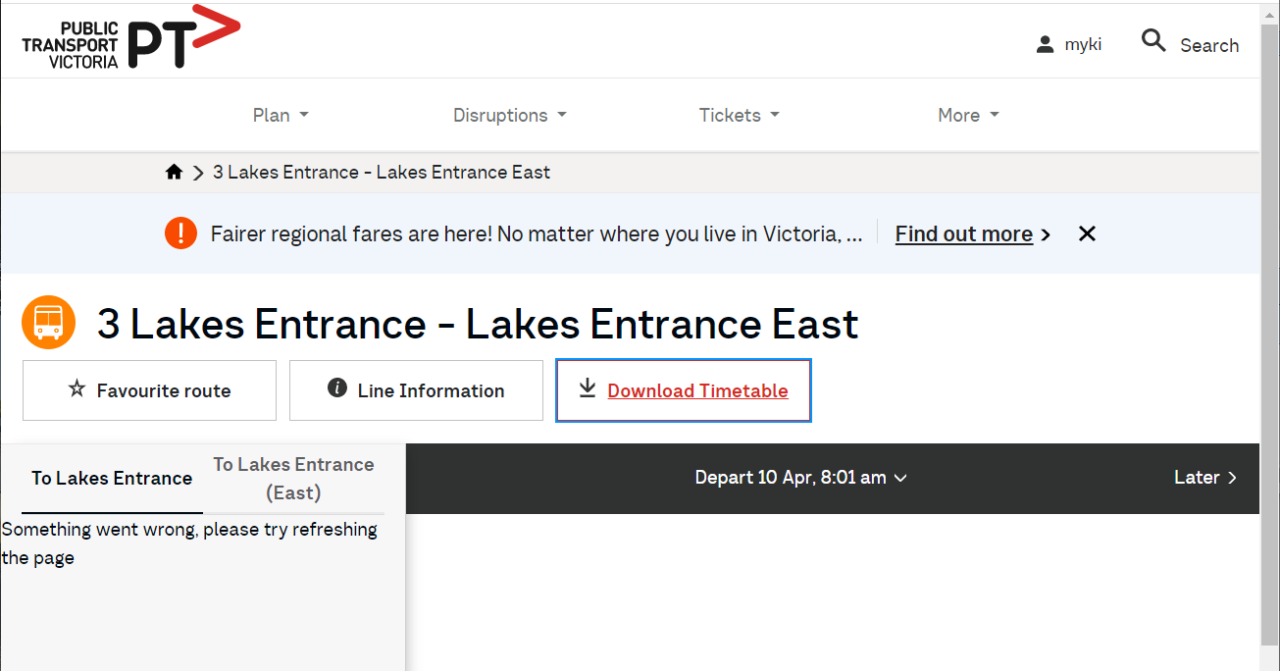Dismiss the regional fares banner
This screenshot has height=671, width=1280.
click(1087, 234)
